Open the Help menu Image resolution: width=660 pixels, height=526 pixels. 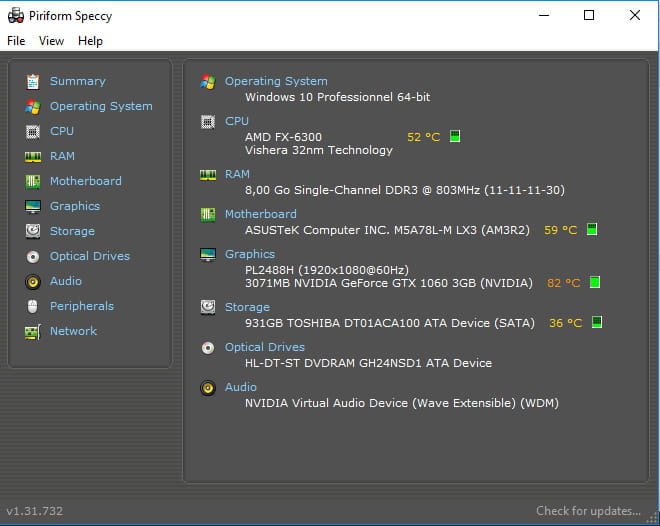pyautogui.click(x=90, y=41)
